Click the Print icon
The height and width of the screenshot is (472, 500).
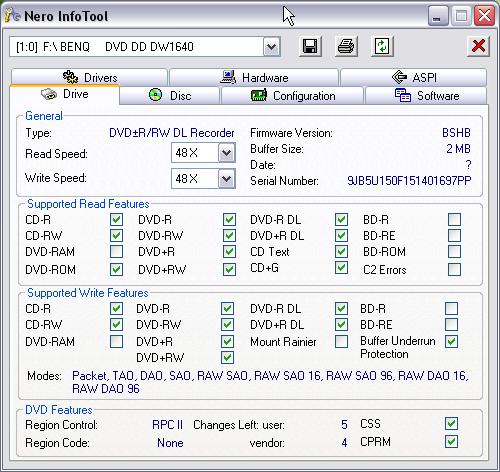point(346,46)
